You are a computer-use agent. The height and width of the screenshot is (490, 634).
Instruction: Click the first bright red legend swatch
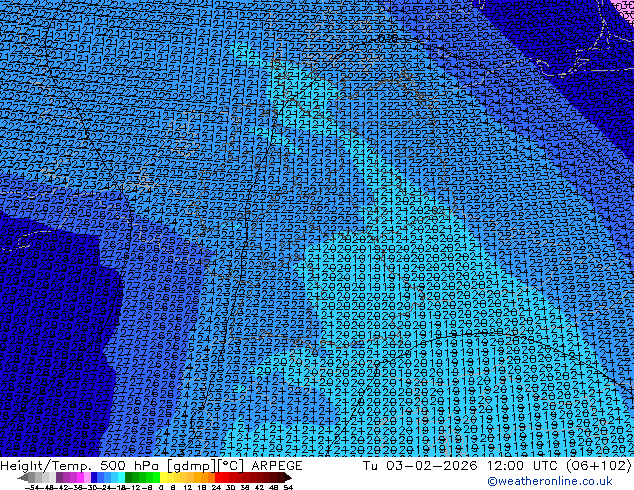pos(218,477)
